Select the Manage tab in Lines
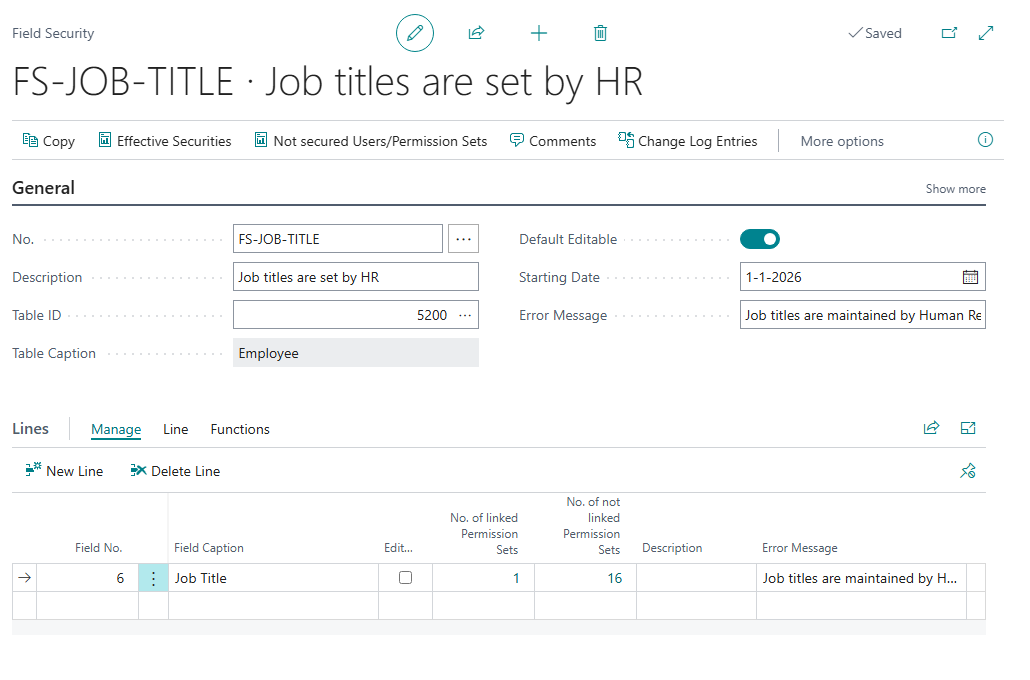 click(x=116, y=430)
